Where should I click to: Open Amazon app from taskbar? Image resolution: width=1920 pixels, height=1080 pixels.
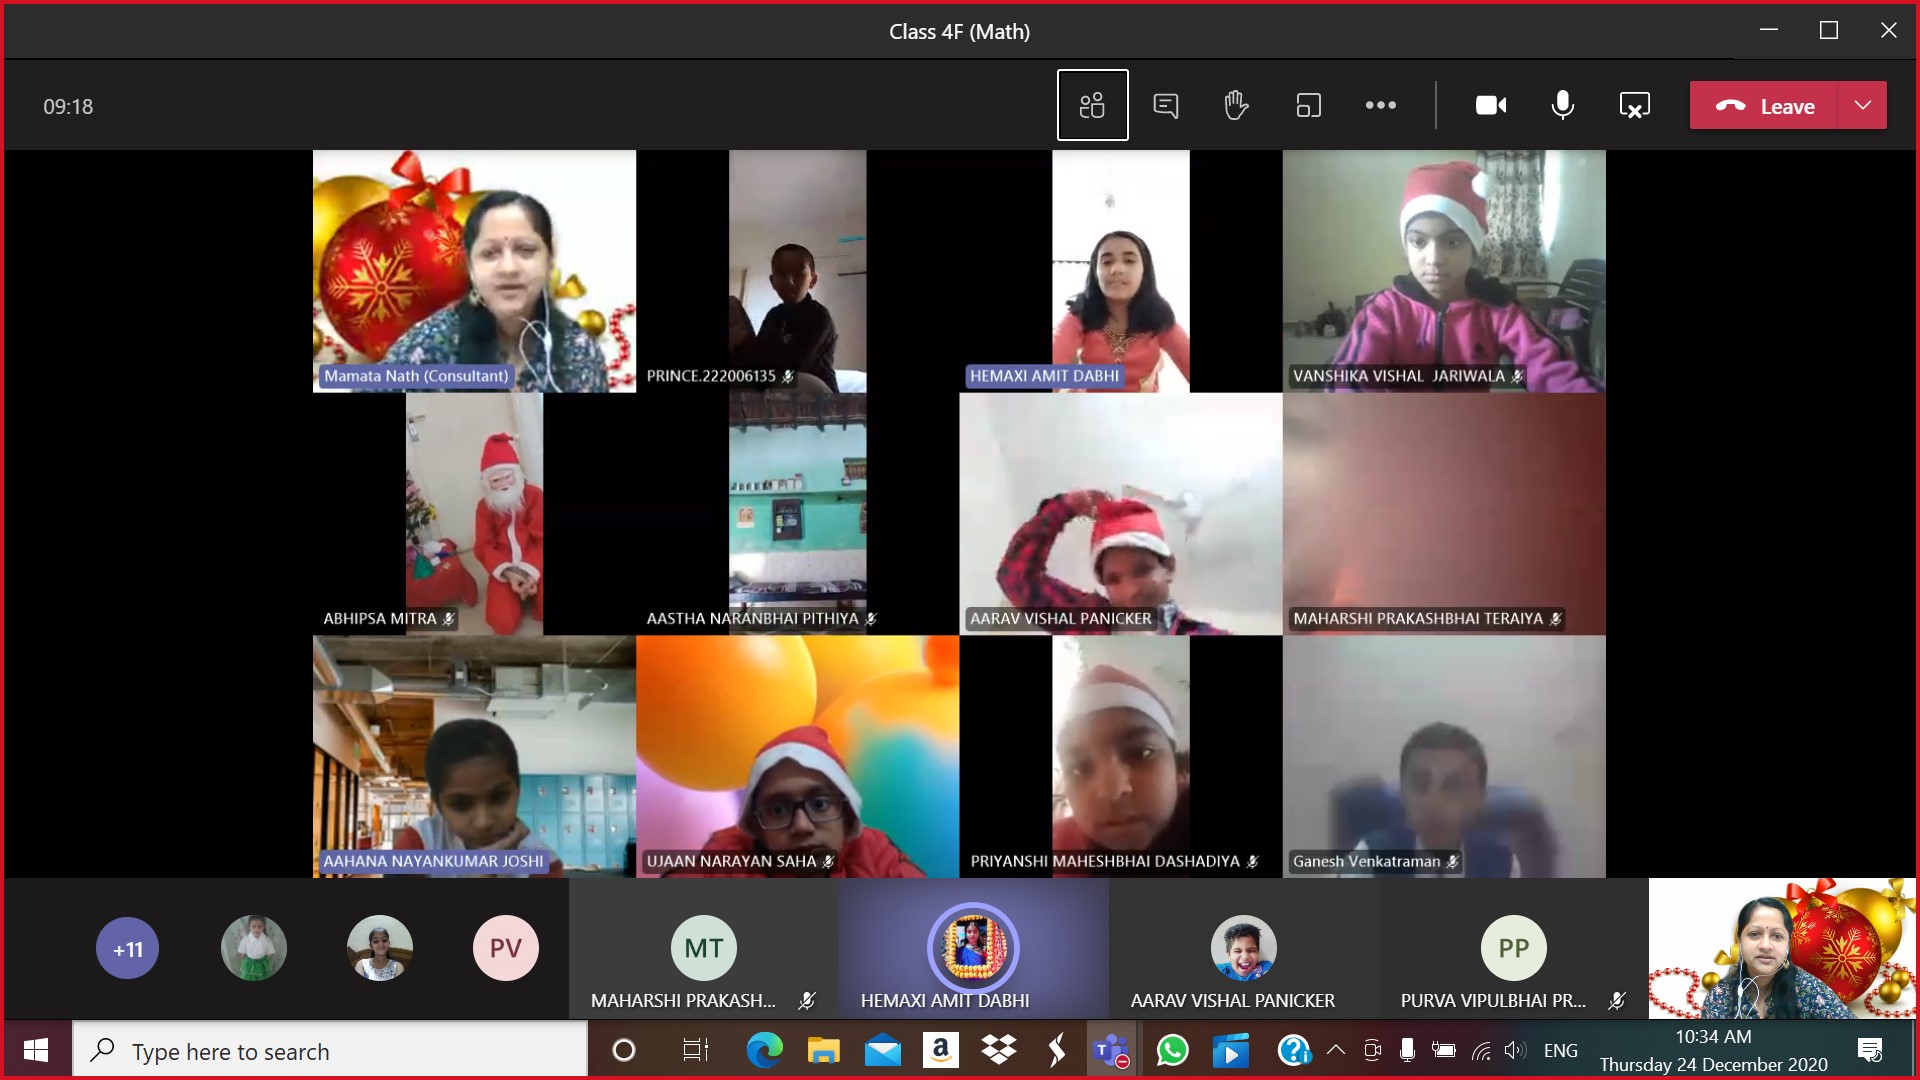[941, 1050]
